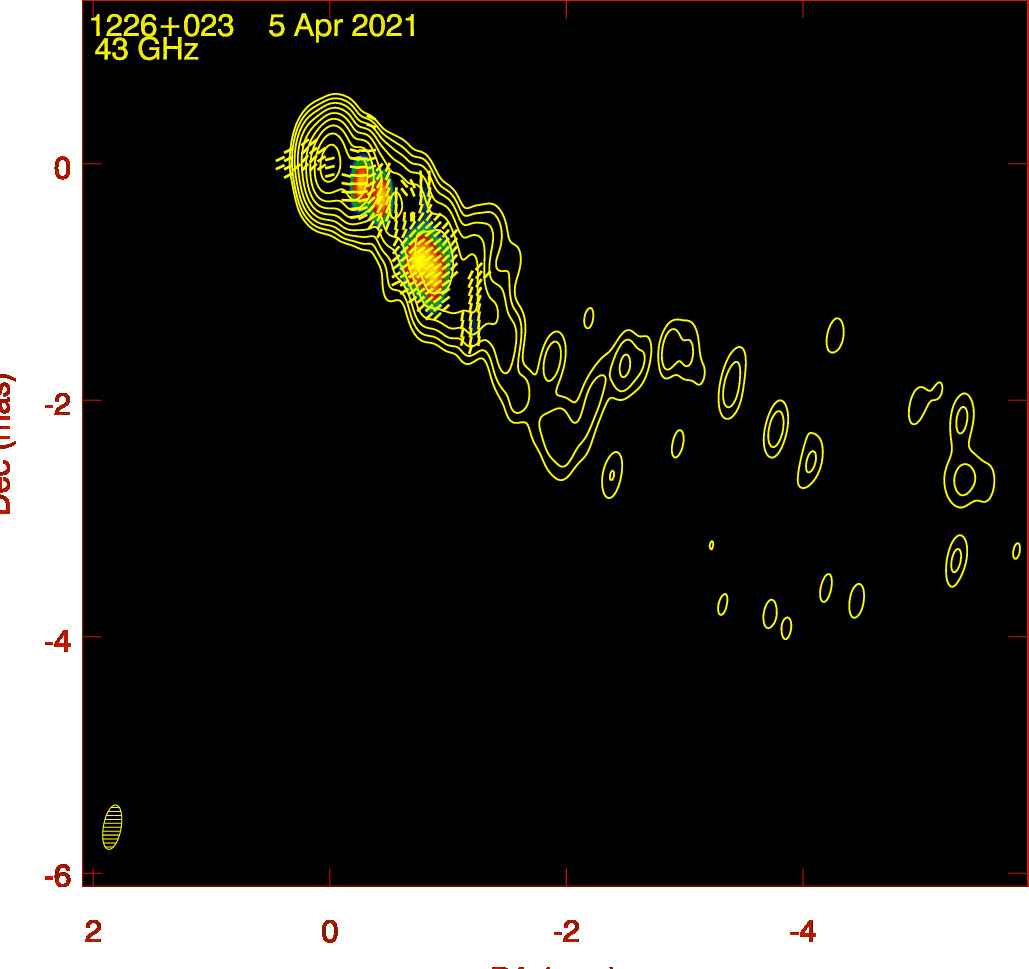Click the 5 Apr 2021 date text
Image resolution: width=1029 pixels, height=969 pixels.
(342, 27)
